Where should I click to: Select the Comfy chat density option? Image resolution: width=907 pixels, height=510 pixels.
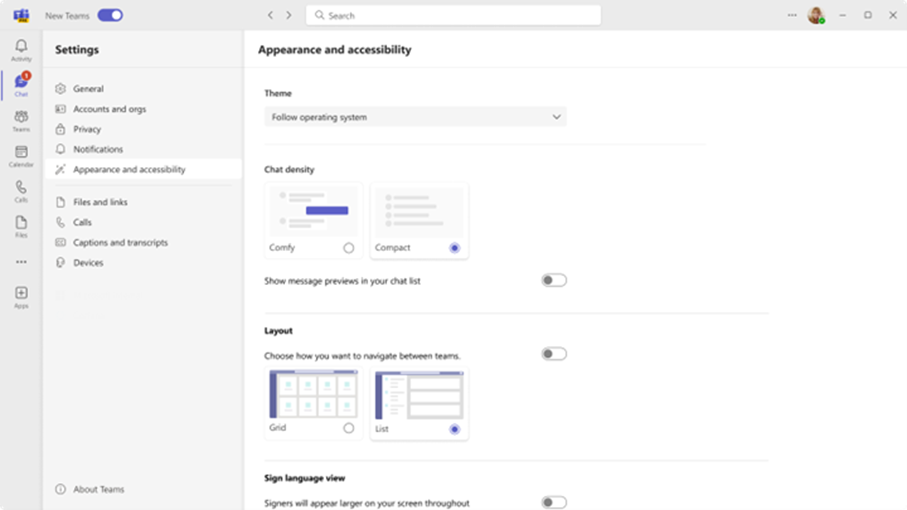point(348,247)
